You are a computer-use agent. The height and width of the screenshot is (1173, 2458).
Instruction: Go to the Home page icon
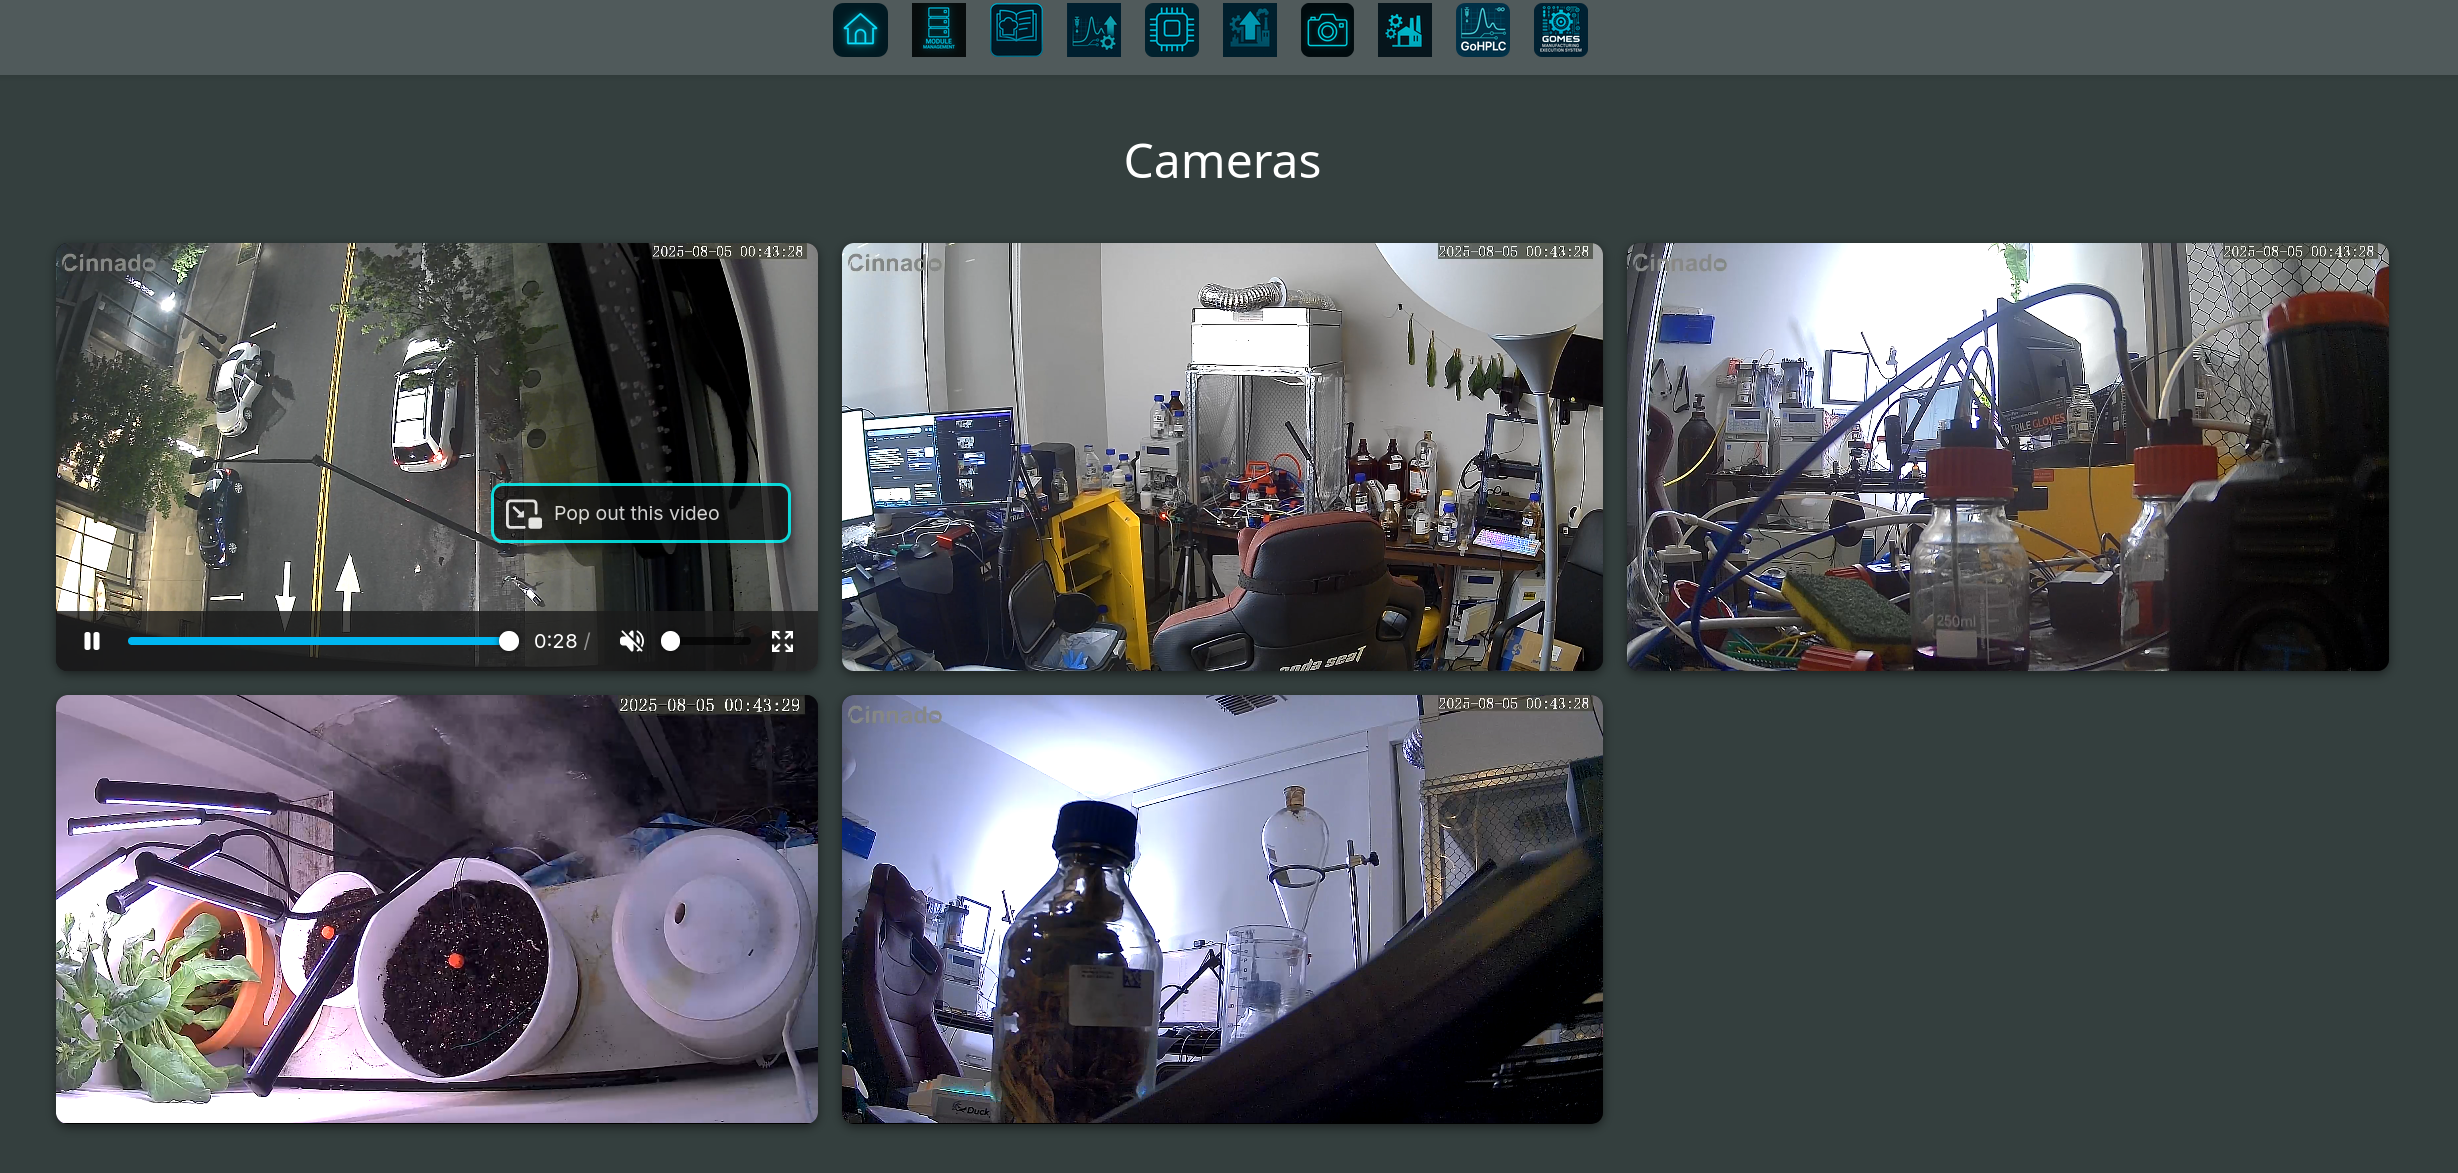pyautogui.click(x=860, y=30)
